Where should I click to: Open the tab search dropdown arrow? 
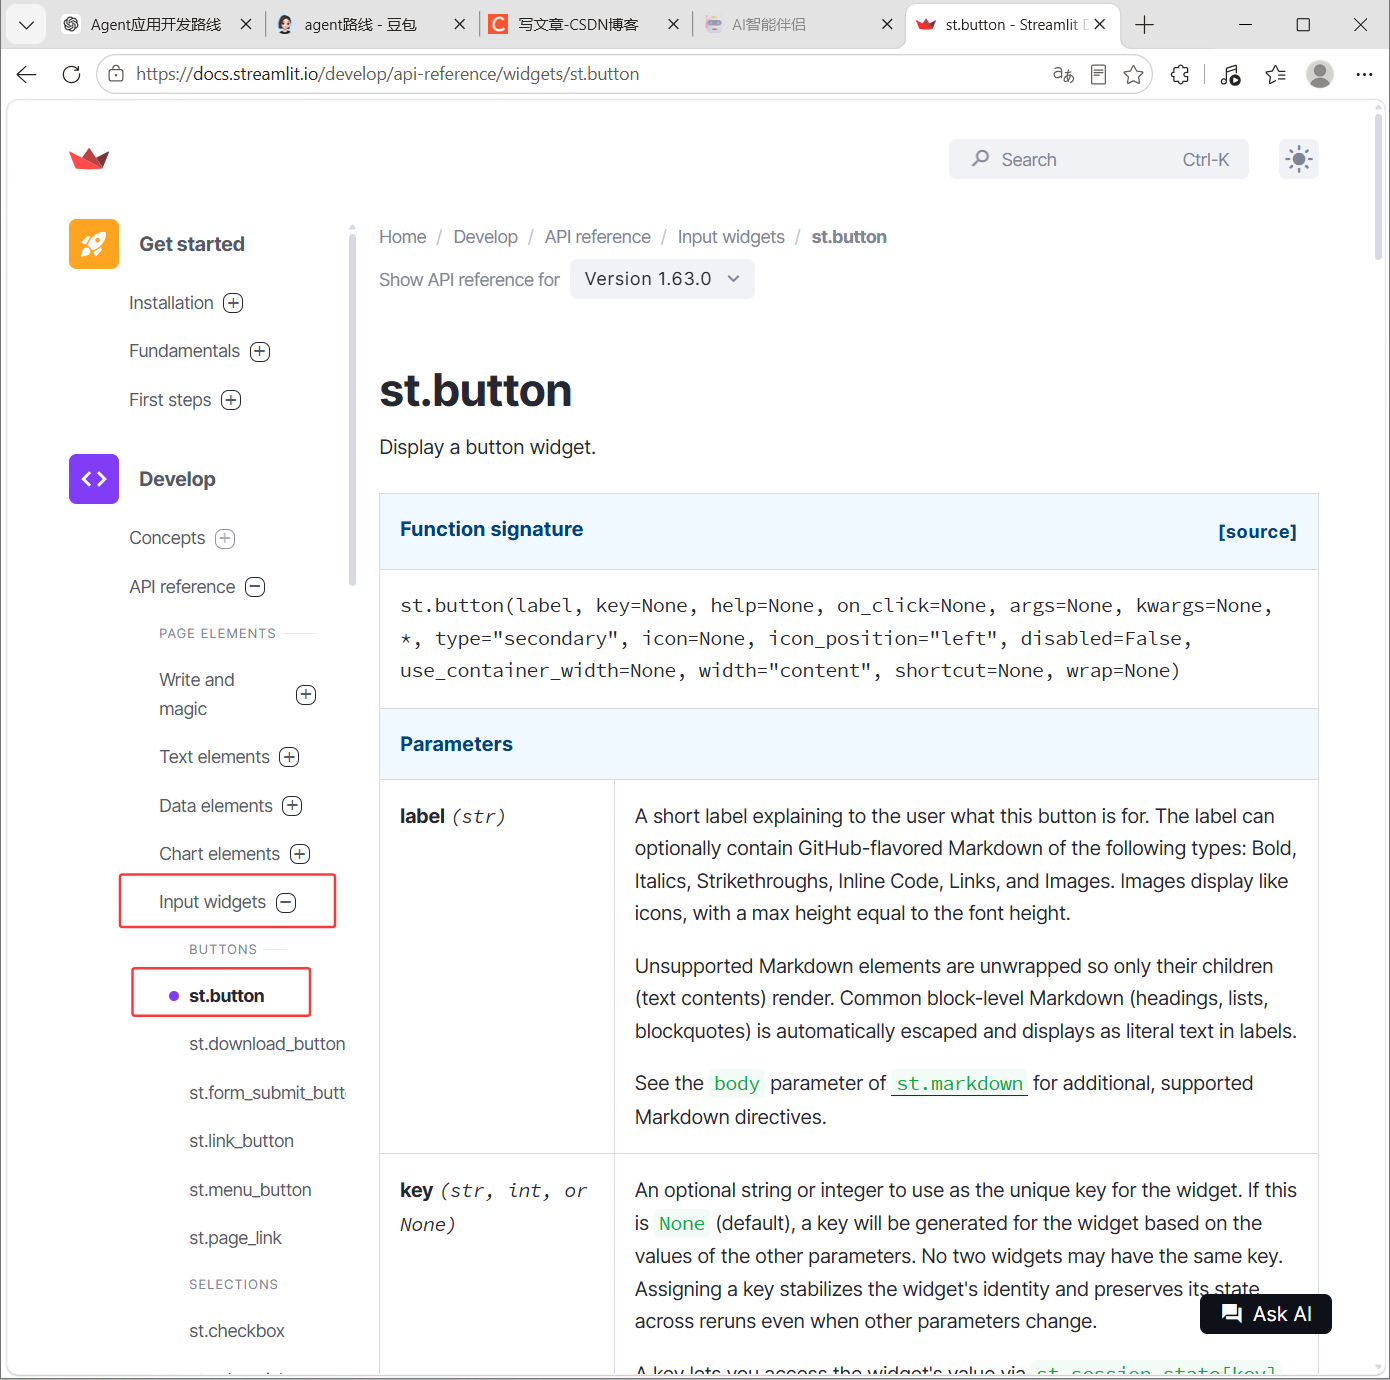26,25
